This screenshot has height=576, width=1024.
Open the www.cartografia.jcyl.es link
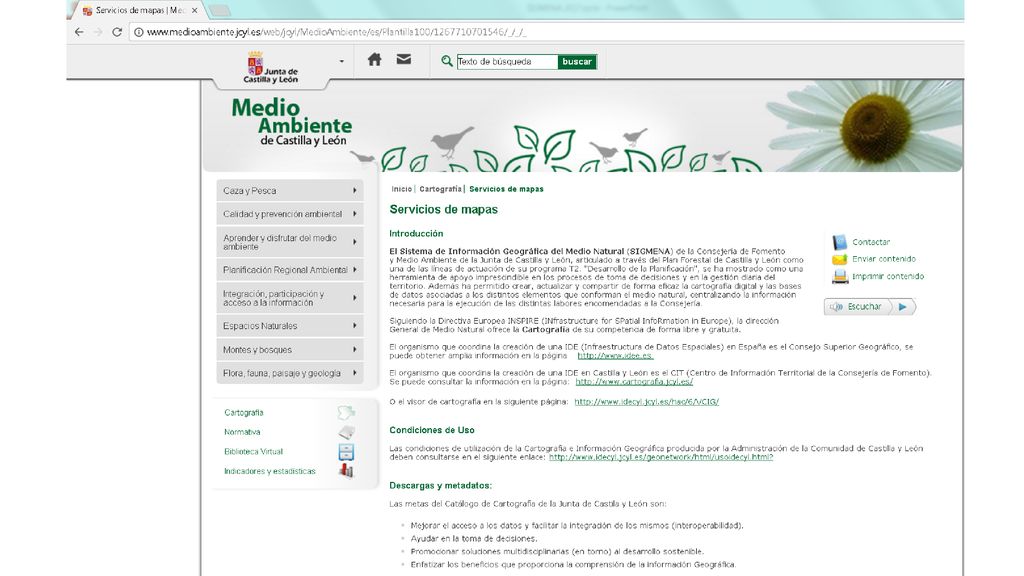pos(634,381)
